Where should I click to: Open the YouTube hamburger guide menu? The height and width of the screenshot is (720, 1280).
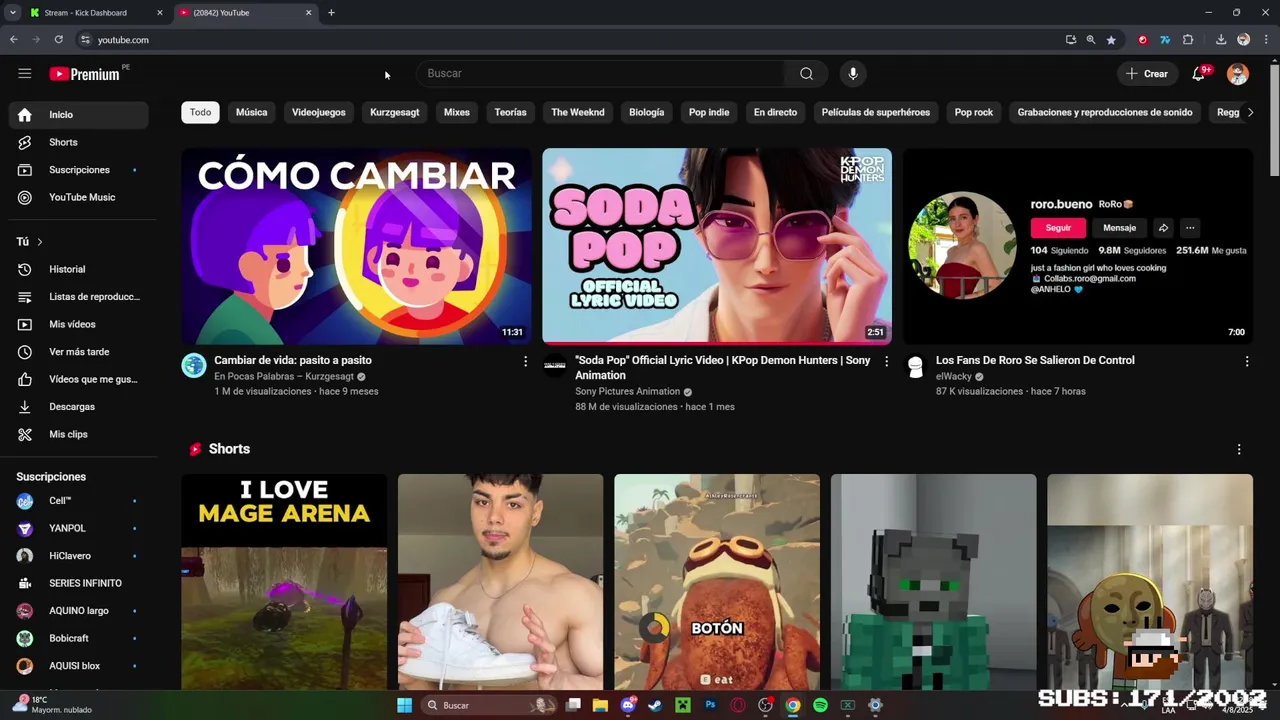click(x=24, y=74)
